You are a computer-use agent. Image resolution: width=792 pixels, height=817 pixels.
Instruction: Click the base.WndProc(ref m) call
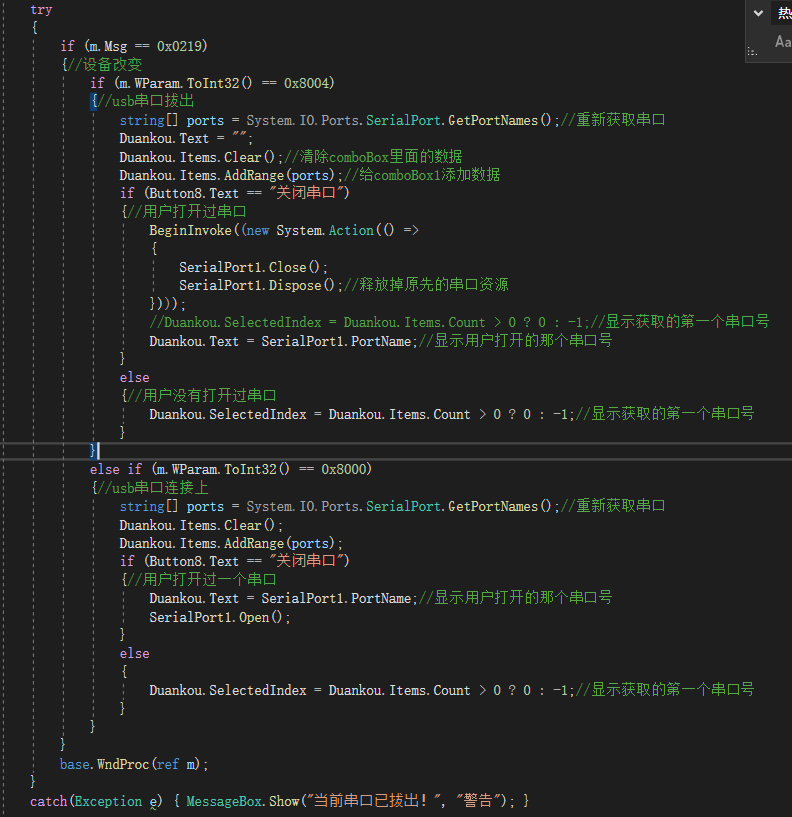(x=135, y=764)
